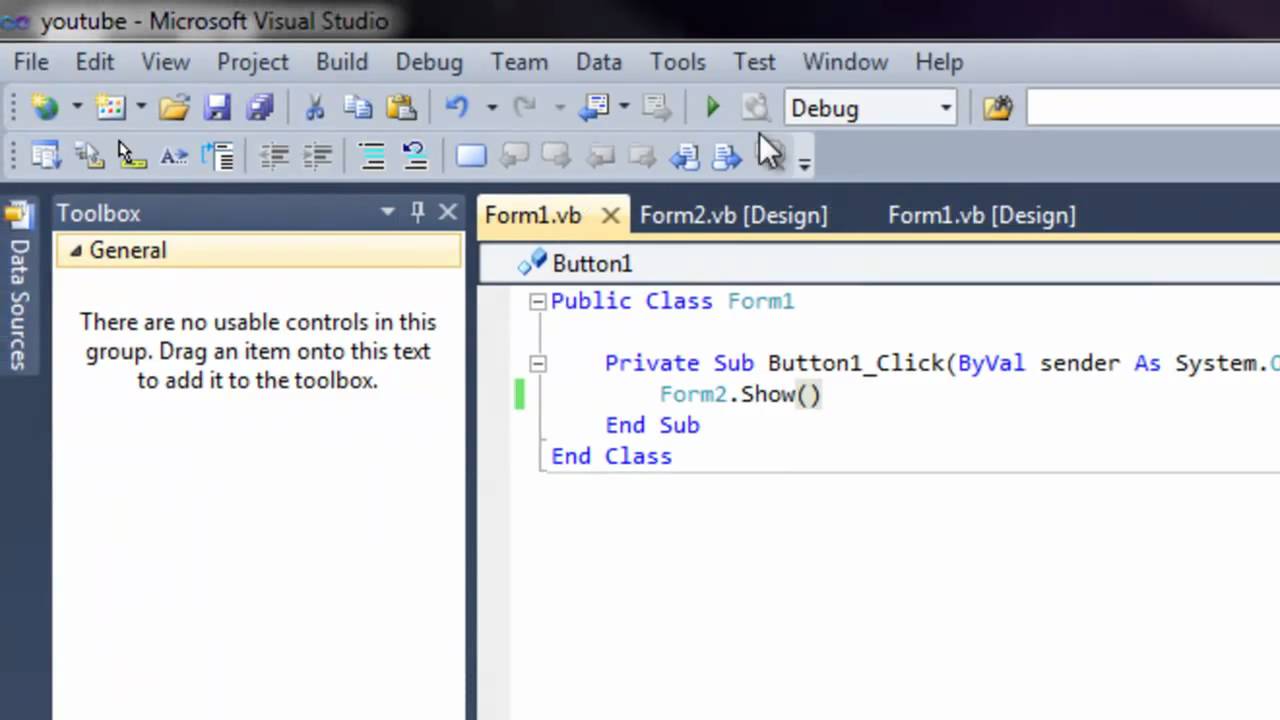Click the Undo arrow icon

(457, 107)
